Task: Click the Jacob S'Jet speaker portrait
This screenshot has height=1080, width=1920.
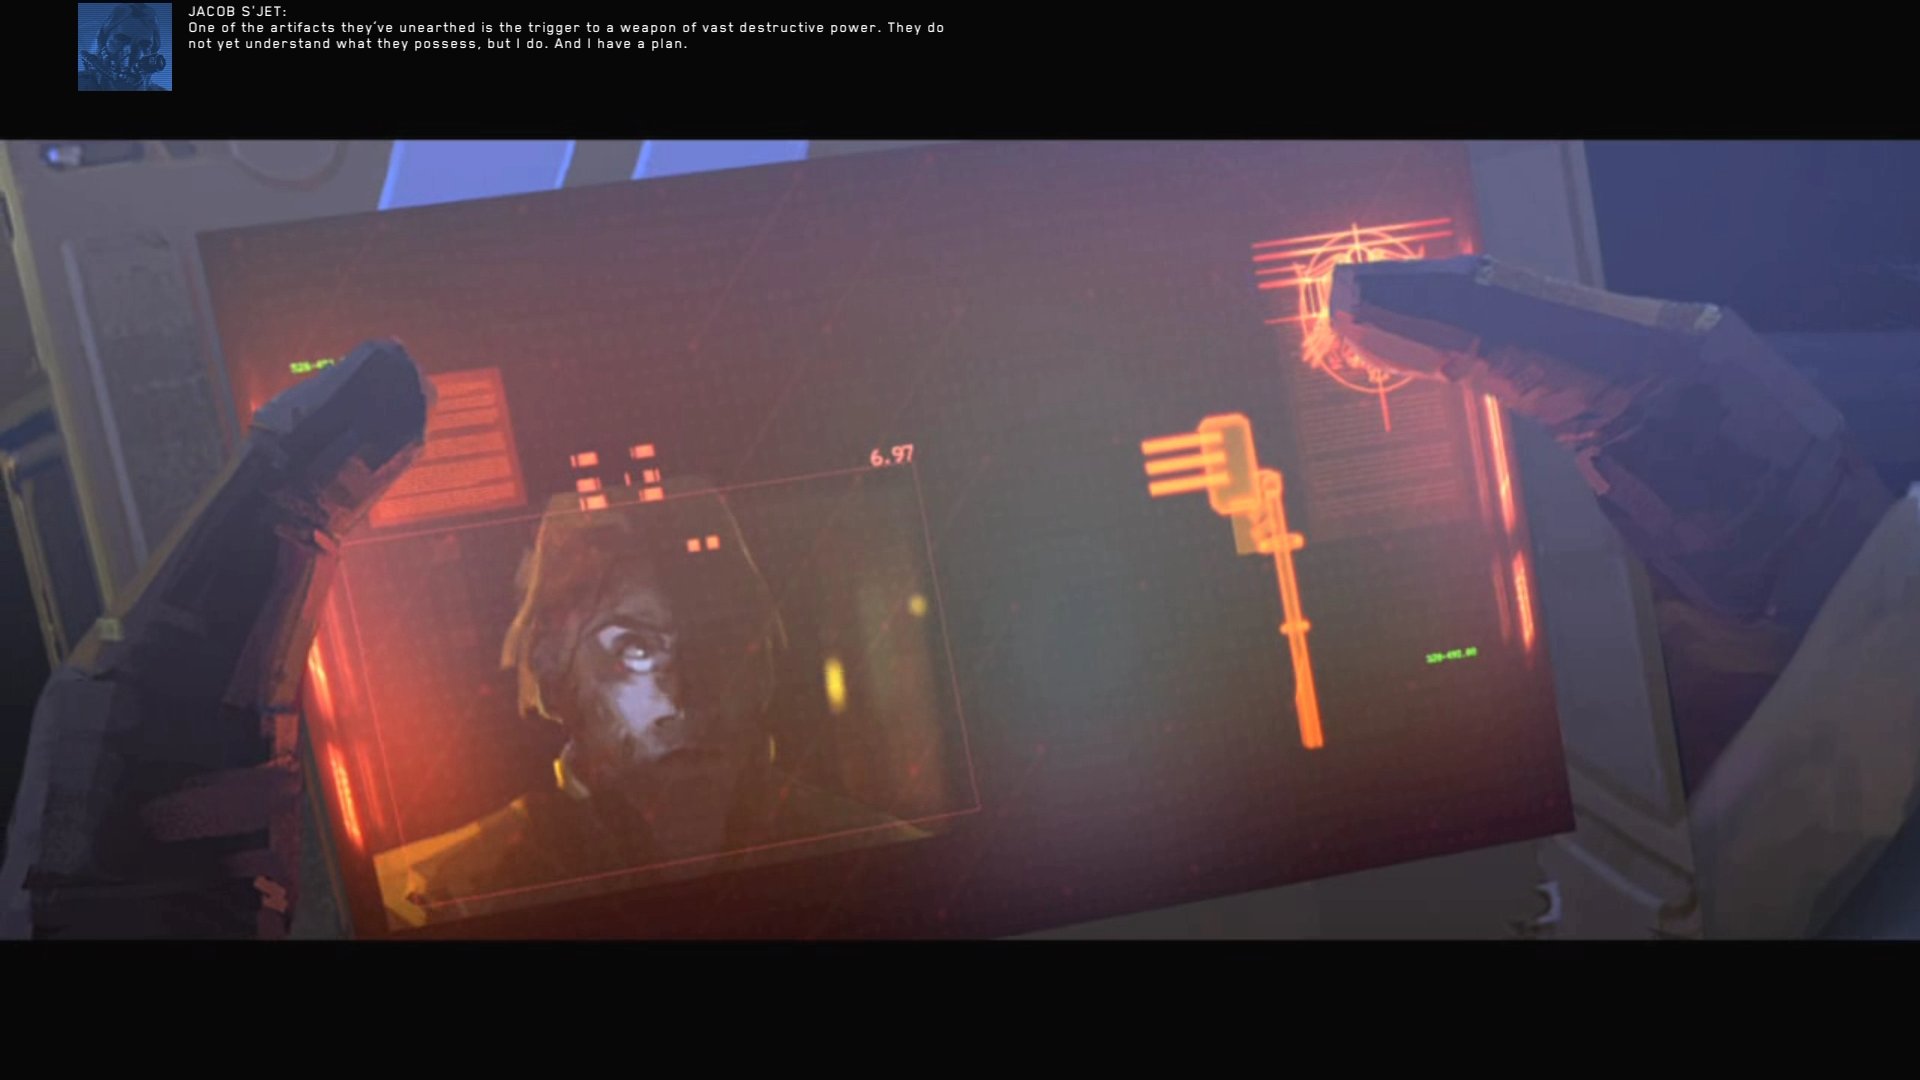Action: click(125, 47)
